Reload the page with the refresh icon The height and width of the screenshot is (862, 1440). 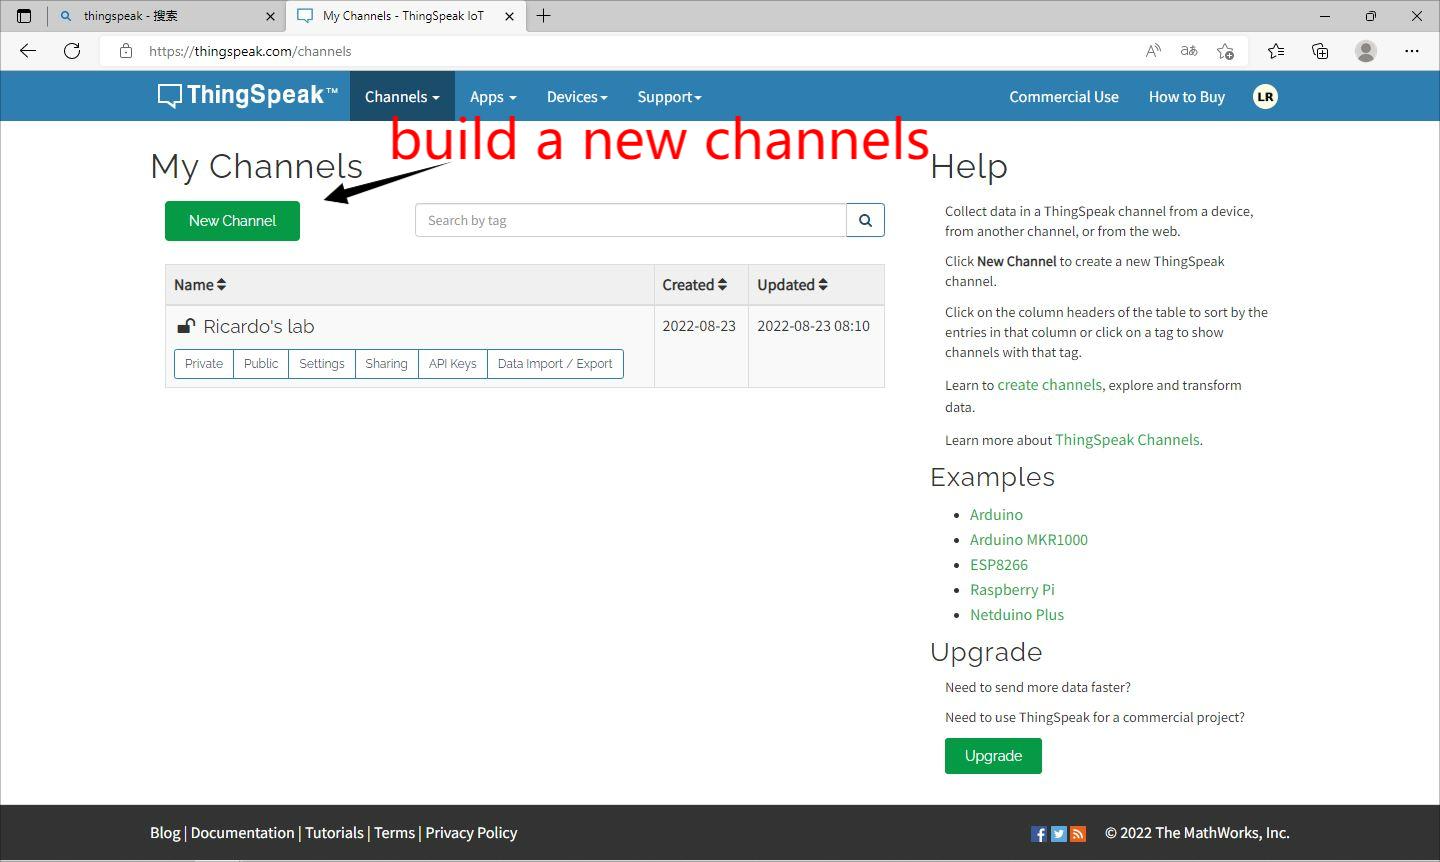click(72, 51)
